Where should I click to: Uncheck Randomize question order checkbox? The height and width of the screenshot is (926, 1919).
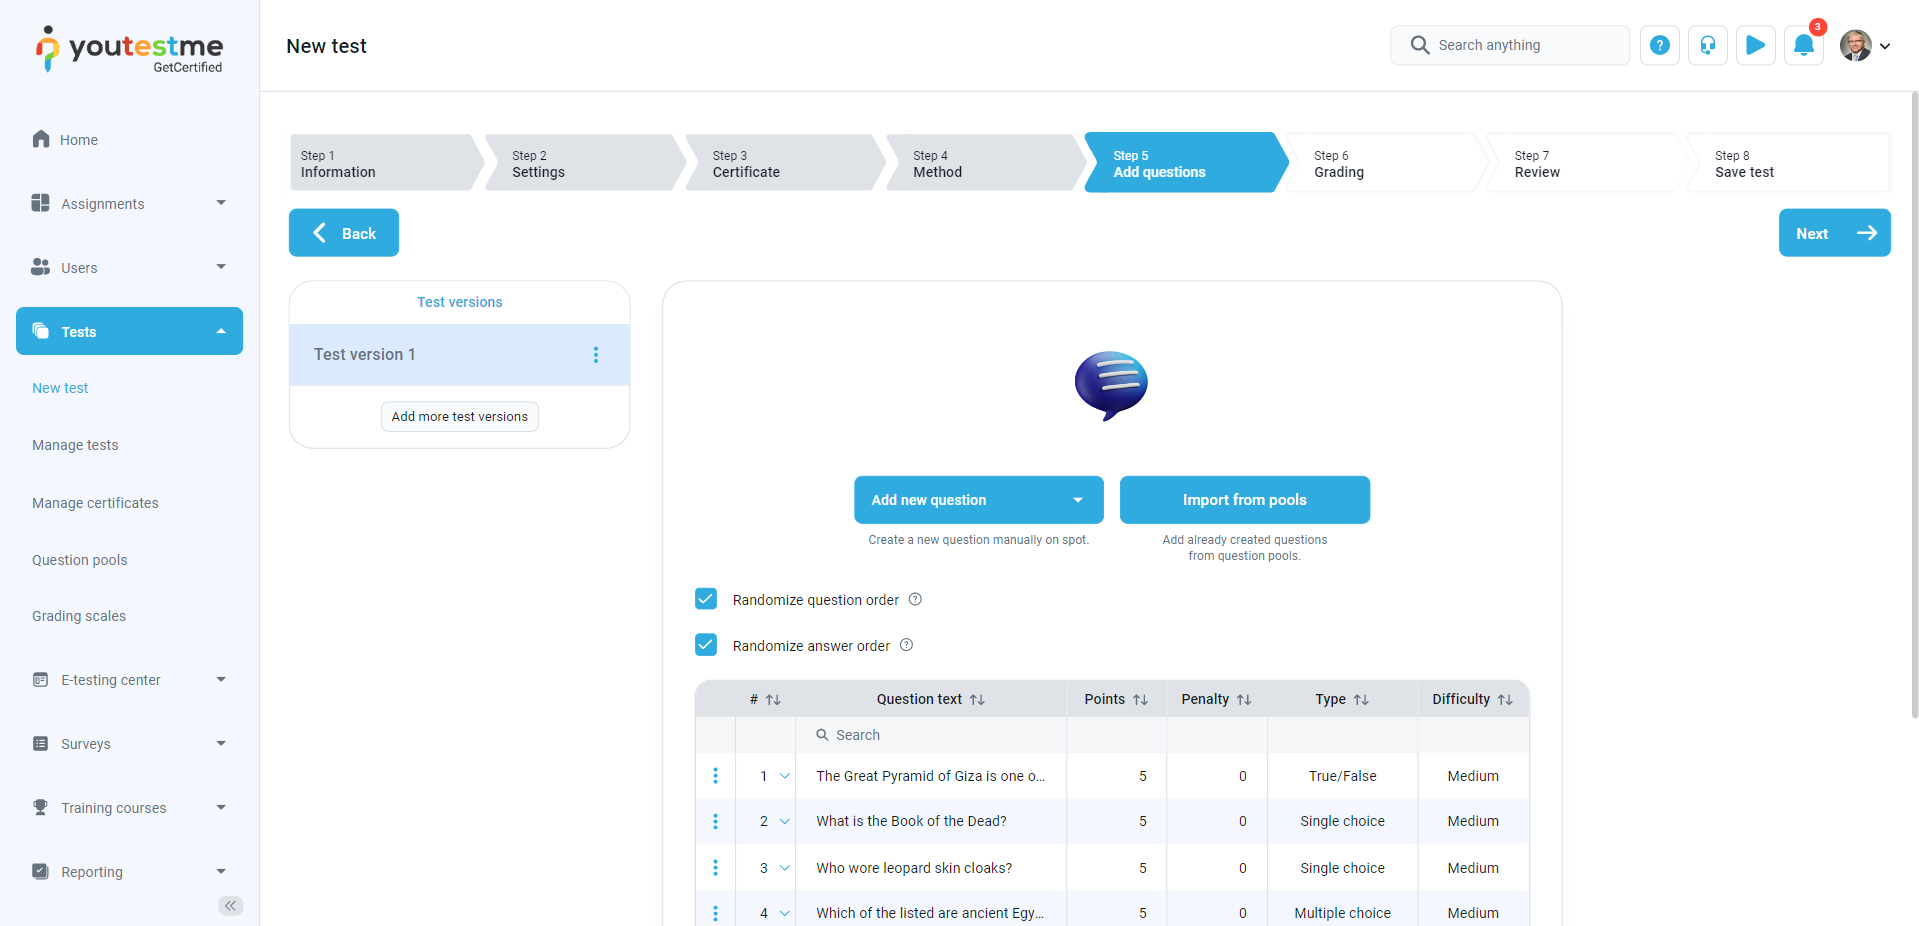pyautogui.click(x=706, y=599)
